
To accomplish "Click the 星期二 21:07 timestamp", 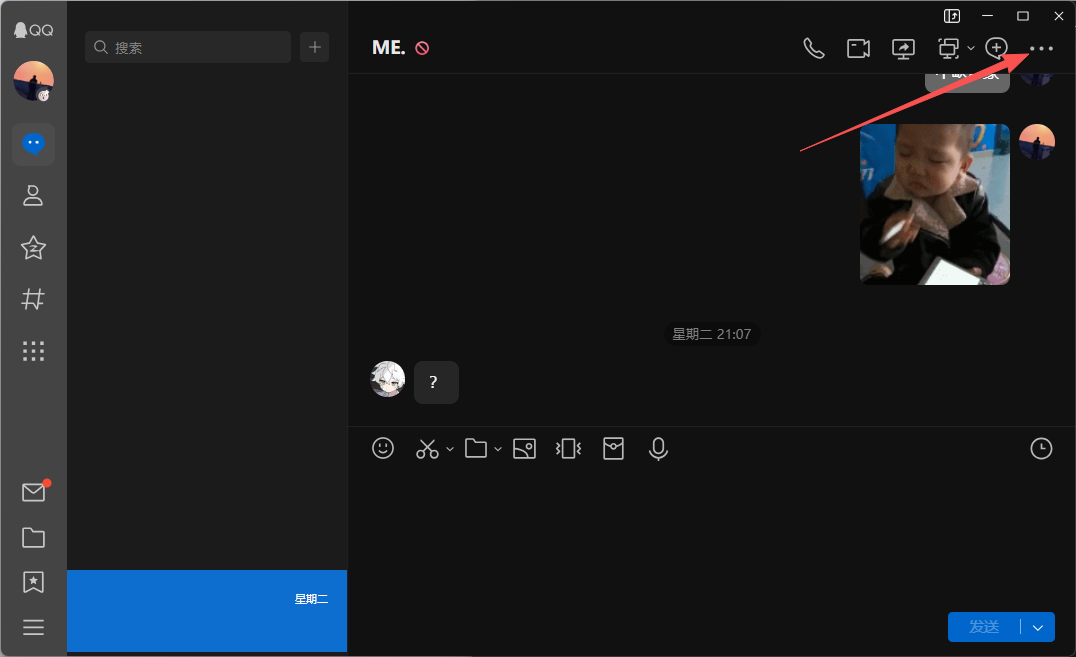I will (712, 334).
